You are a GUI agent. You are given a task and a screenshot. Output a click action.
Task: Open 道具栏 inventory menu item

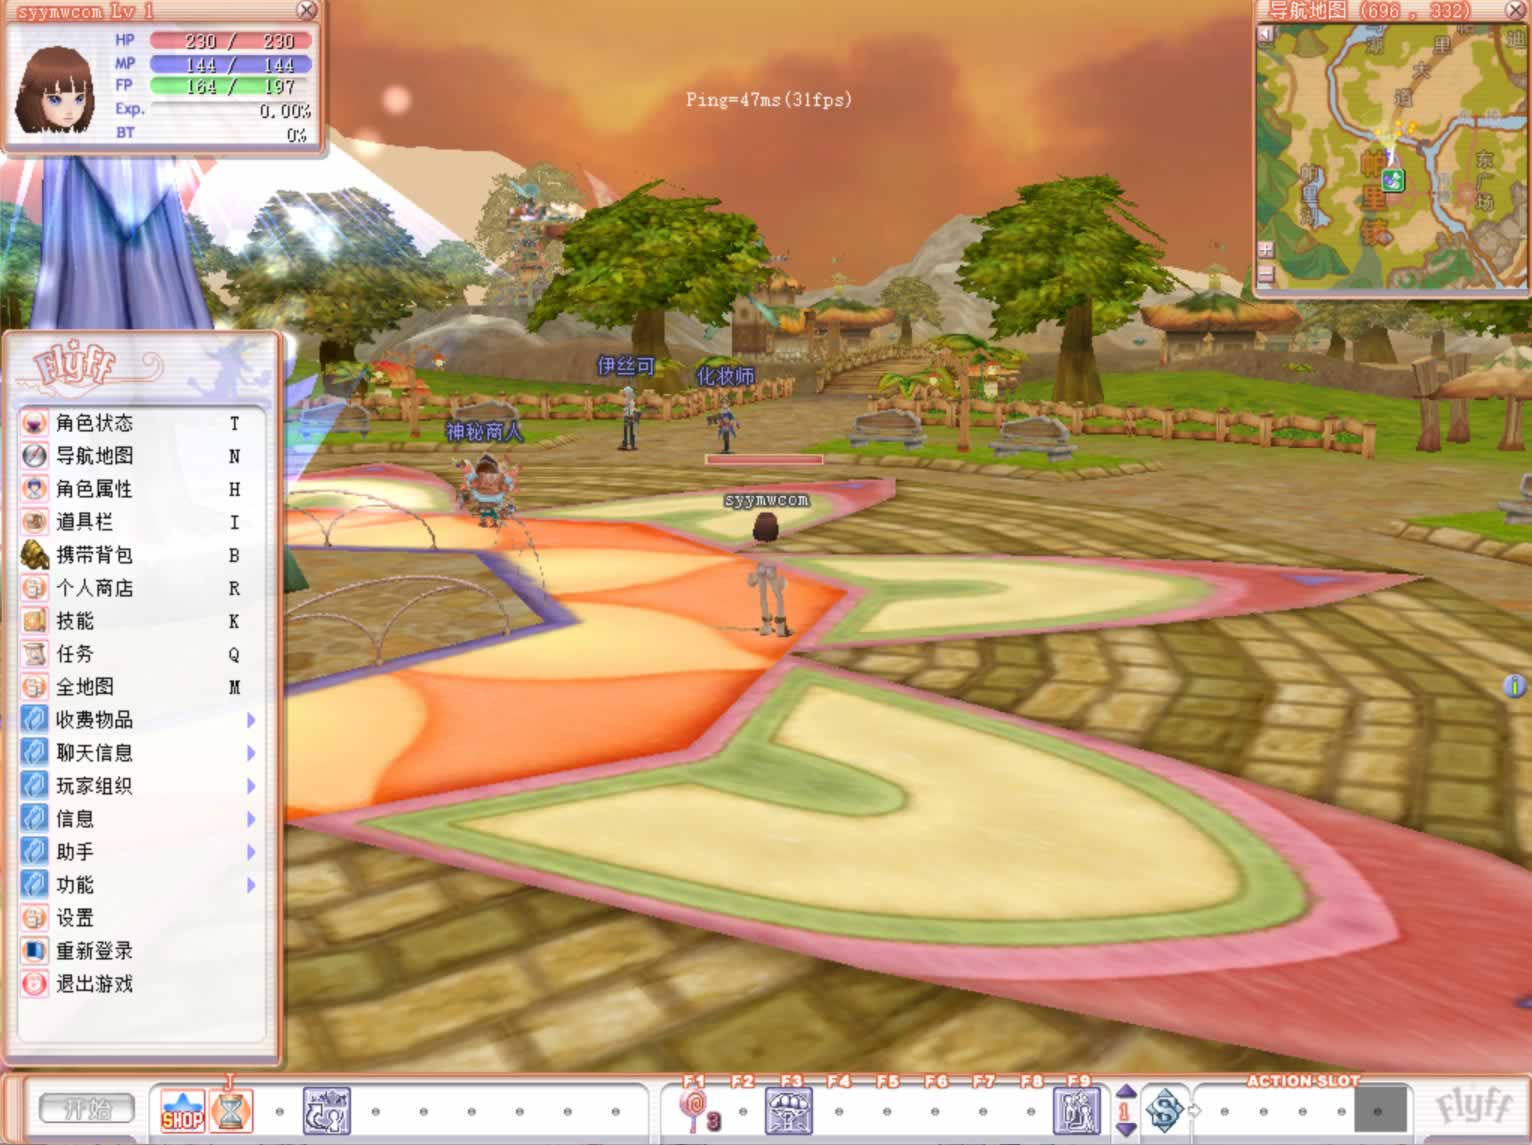coord(84,522)
